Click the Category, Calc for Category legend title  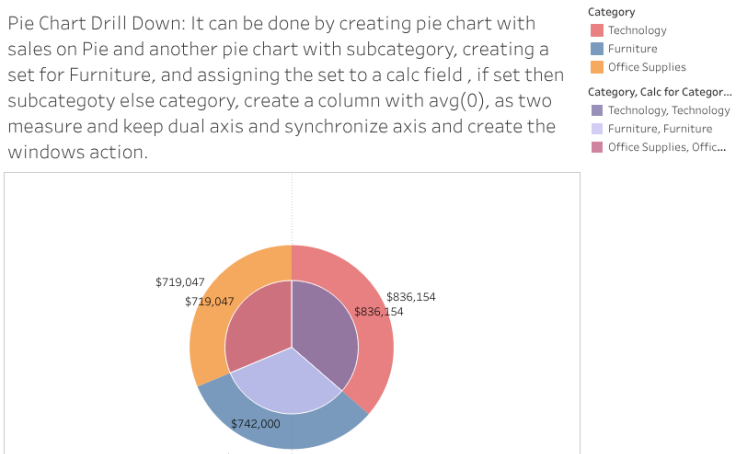[x=660, y=91]
